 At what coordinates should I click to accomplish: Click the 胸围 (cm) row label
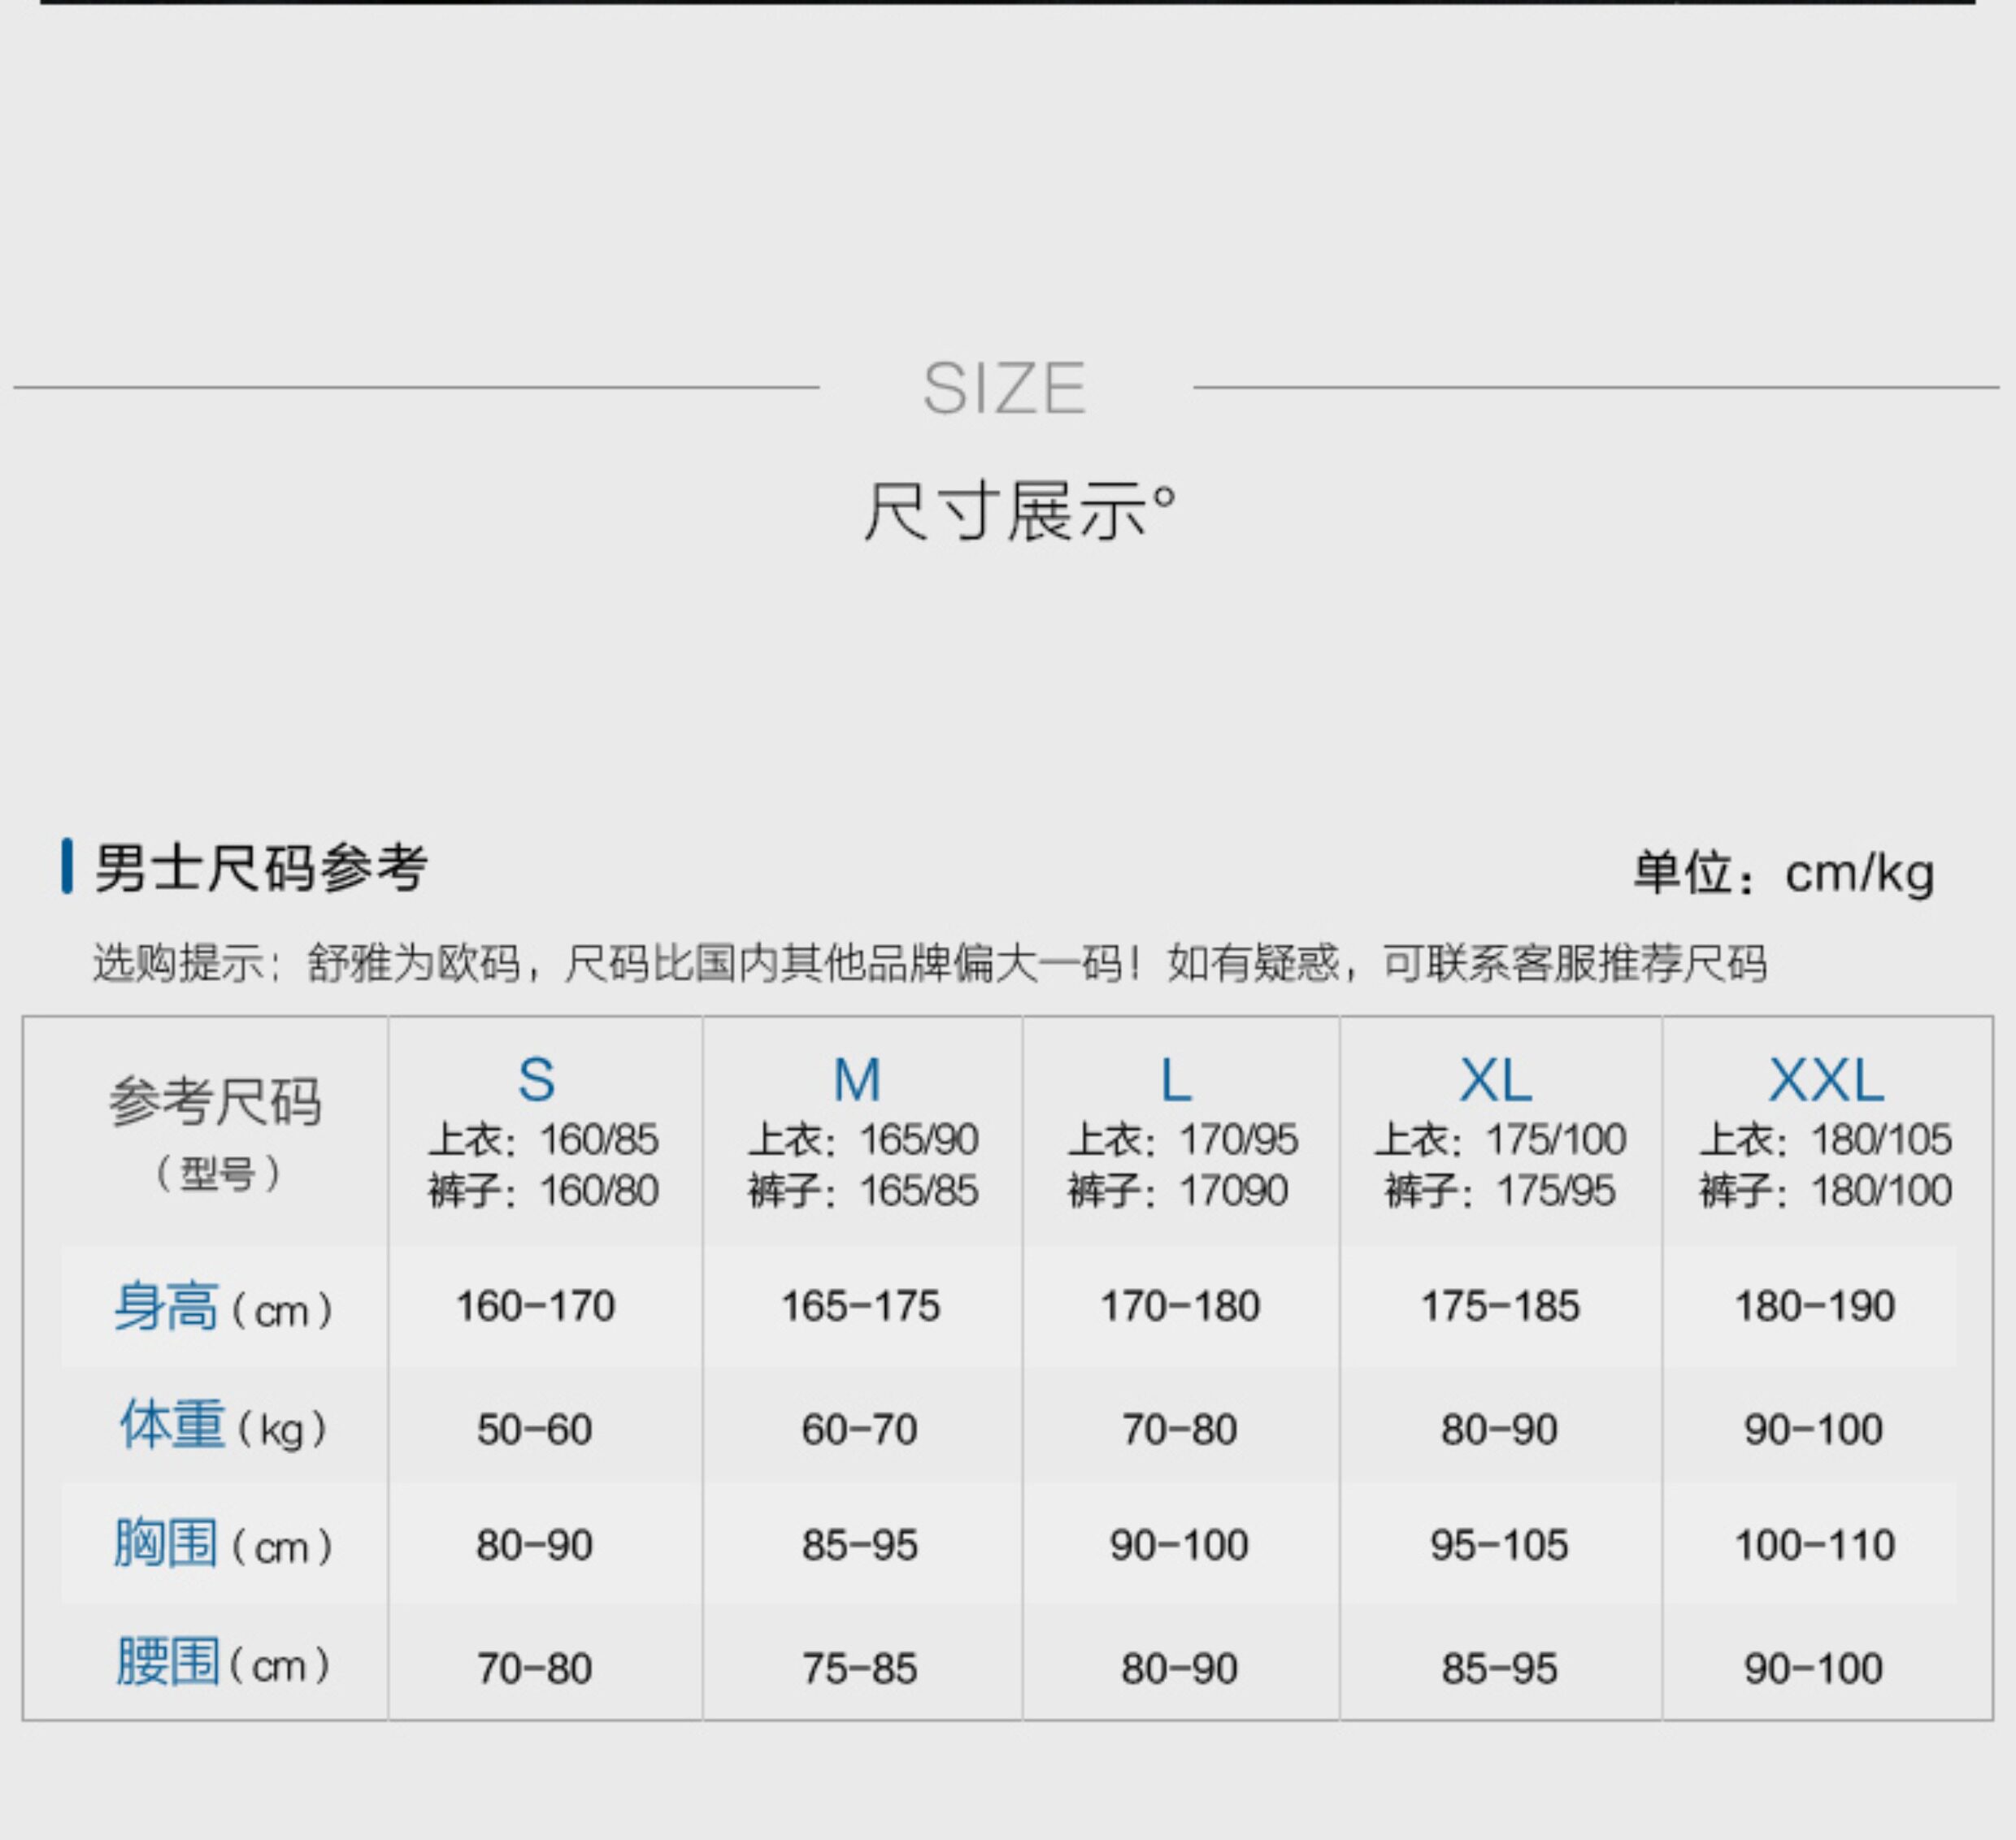[222, 1544]
